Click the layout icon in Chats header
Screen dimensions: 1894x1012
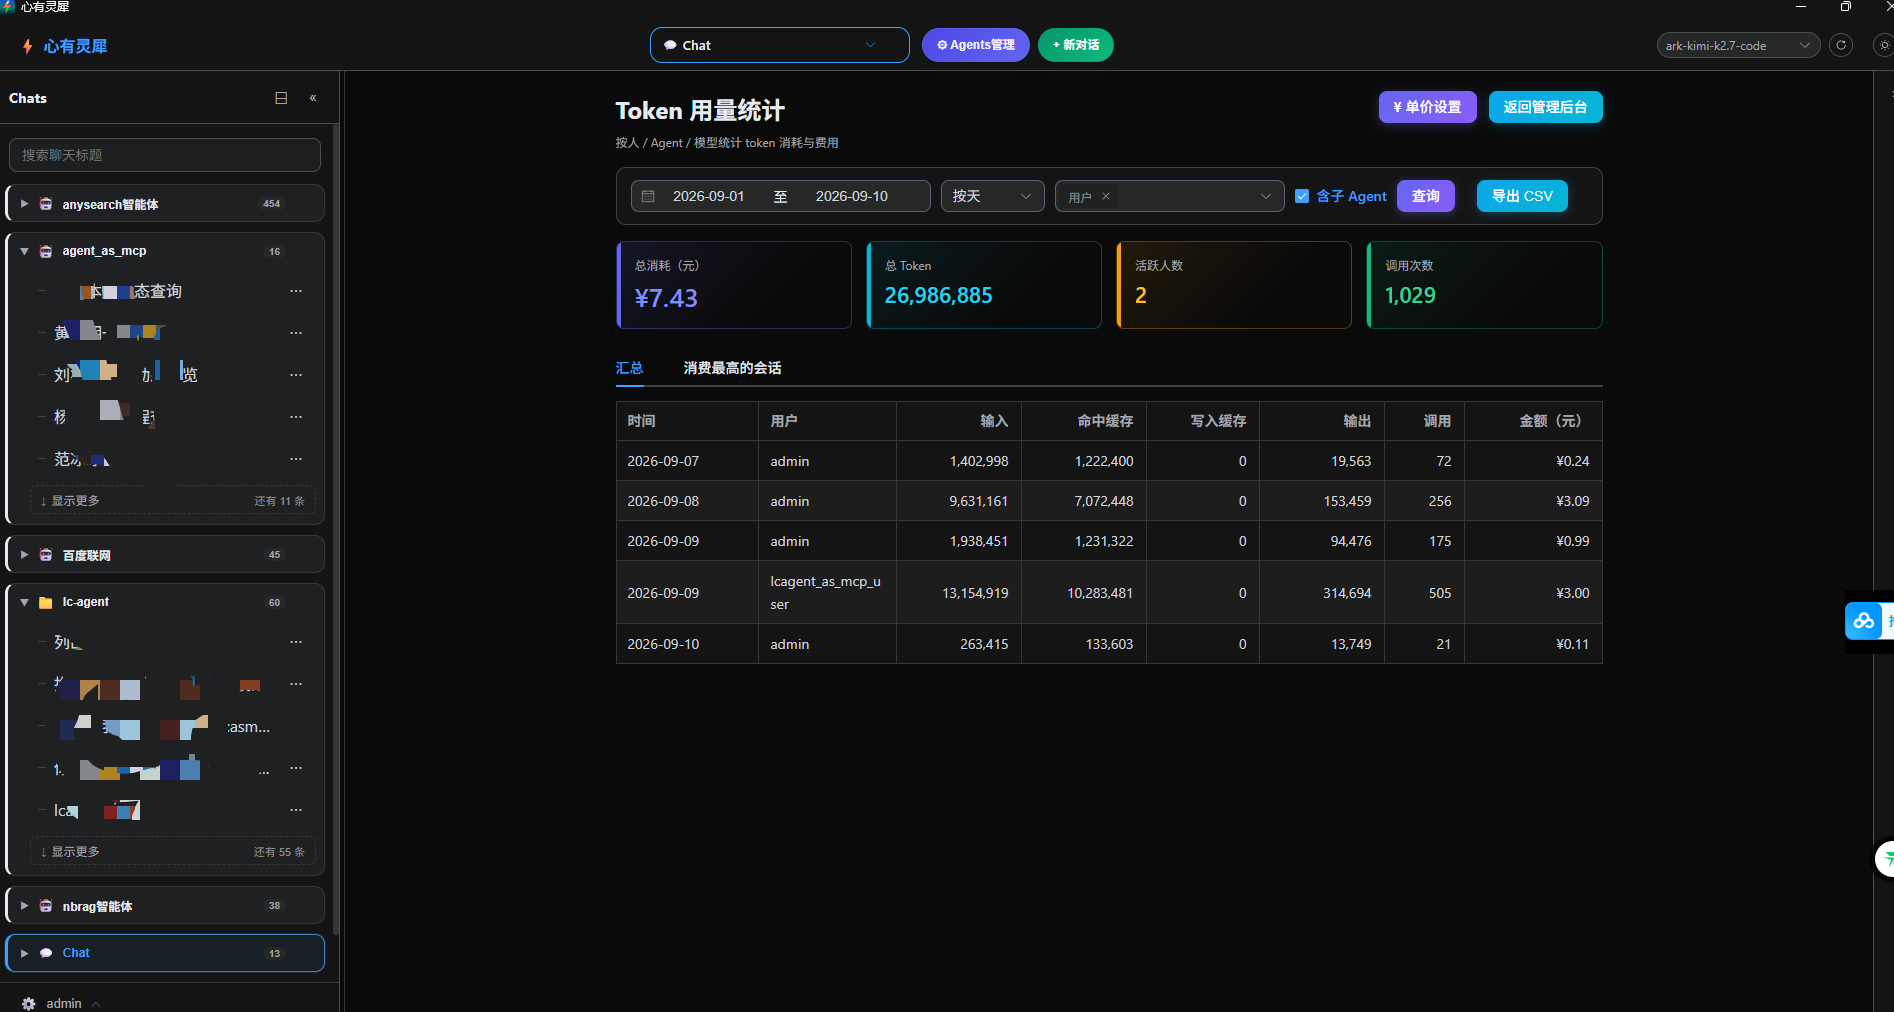(x=281, y=98)
